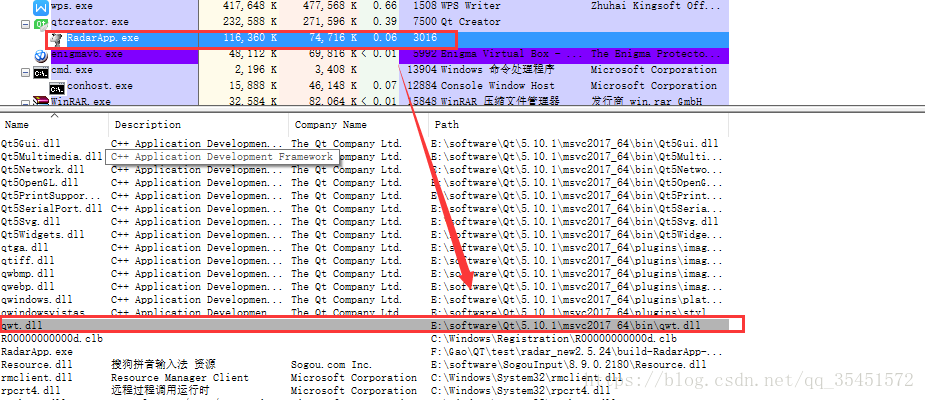Sort DLL list by Company Name column

click(x=330, y=124)
